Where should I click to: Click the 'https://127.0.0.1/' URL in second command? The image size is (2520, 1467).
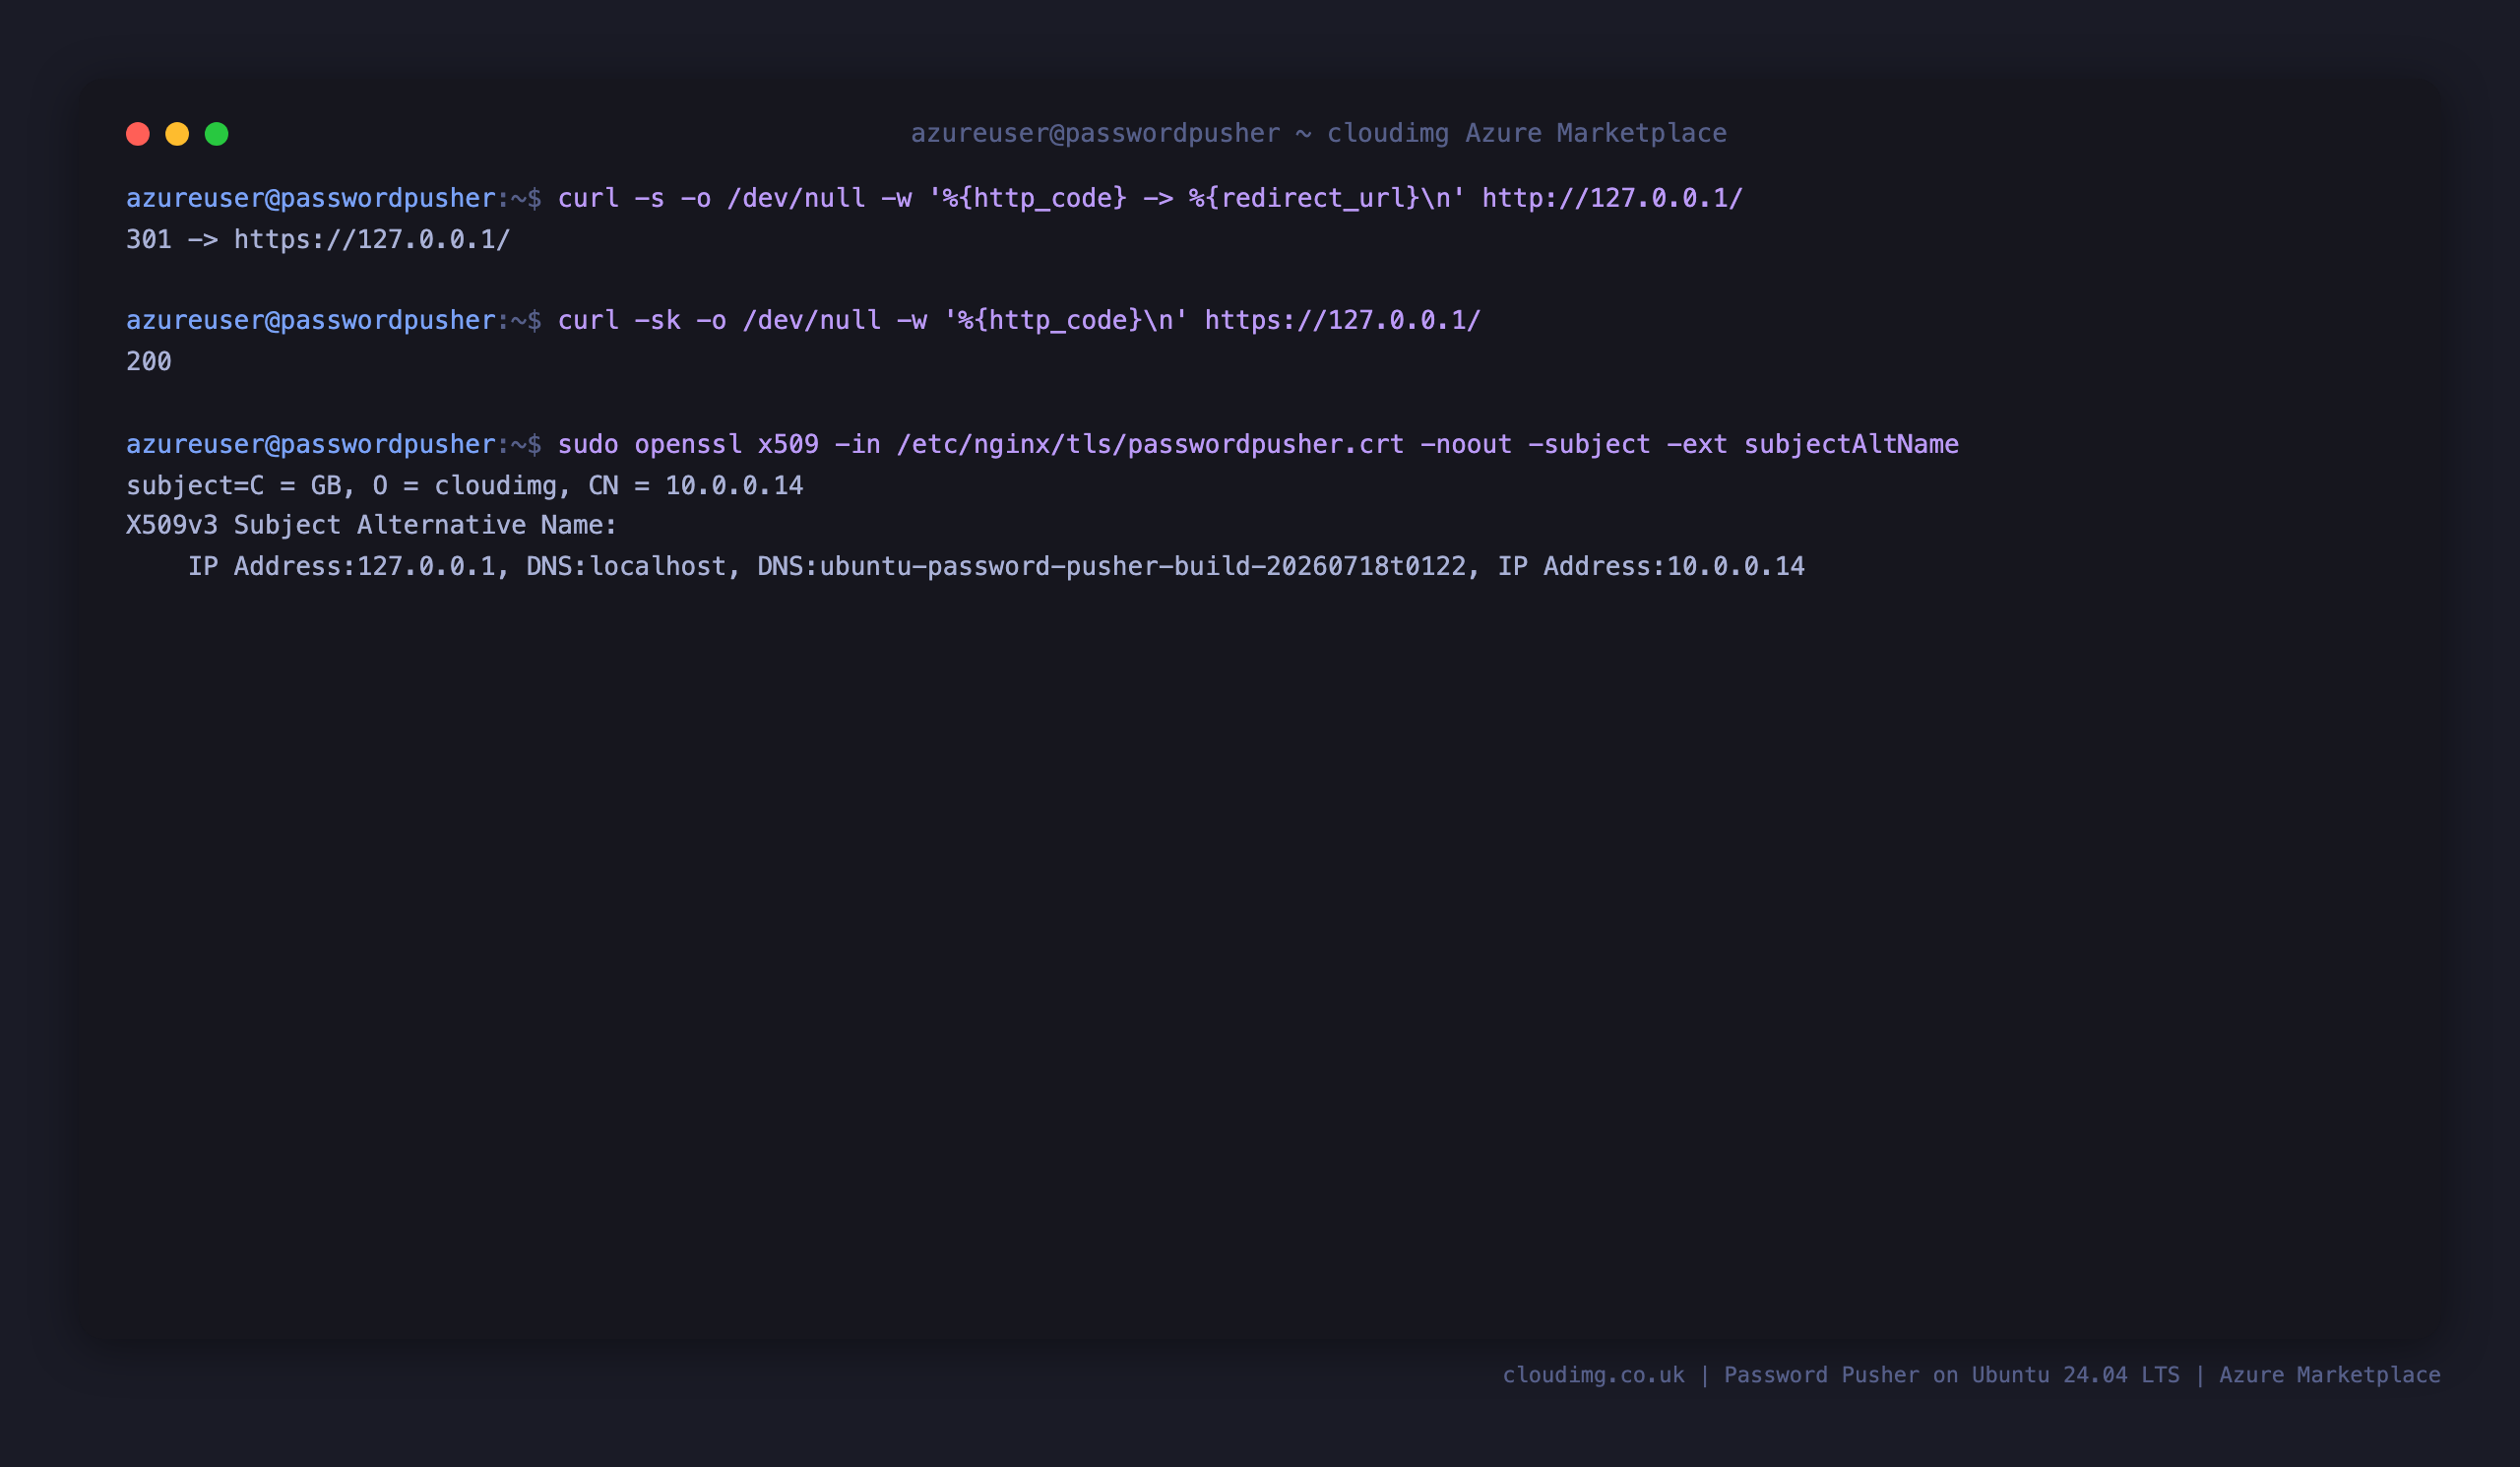[x=1342, y=320]
